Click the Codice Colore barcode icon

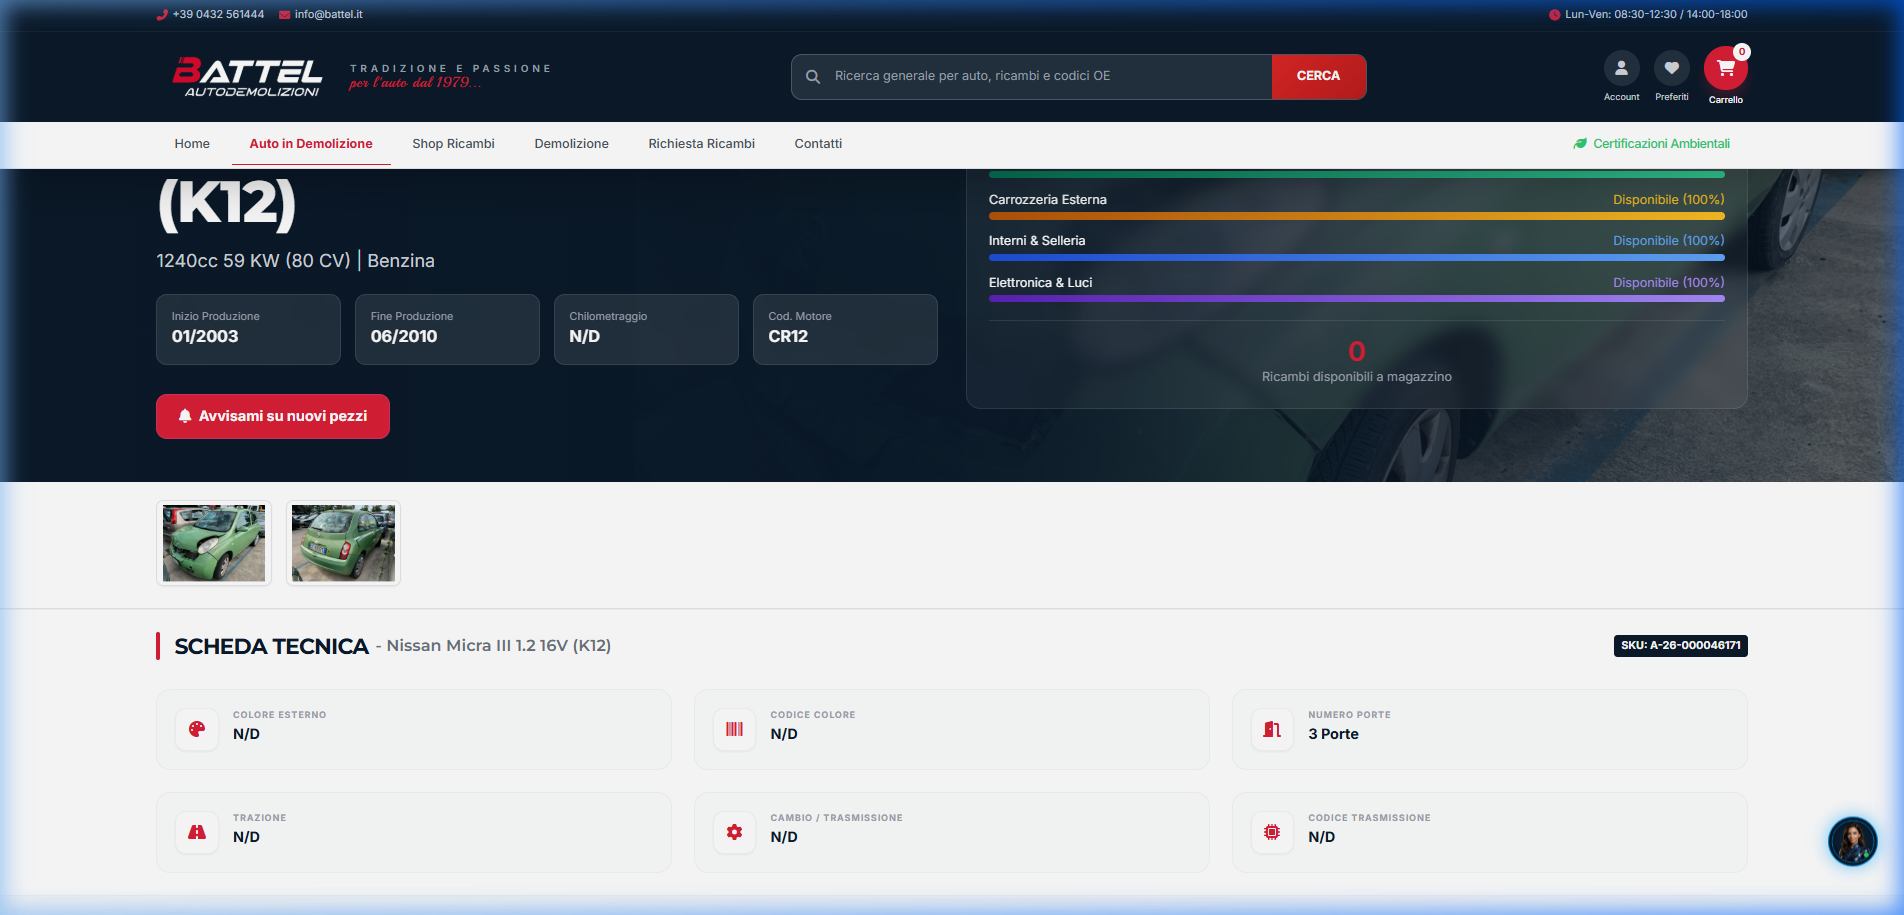tap(734, 729)
